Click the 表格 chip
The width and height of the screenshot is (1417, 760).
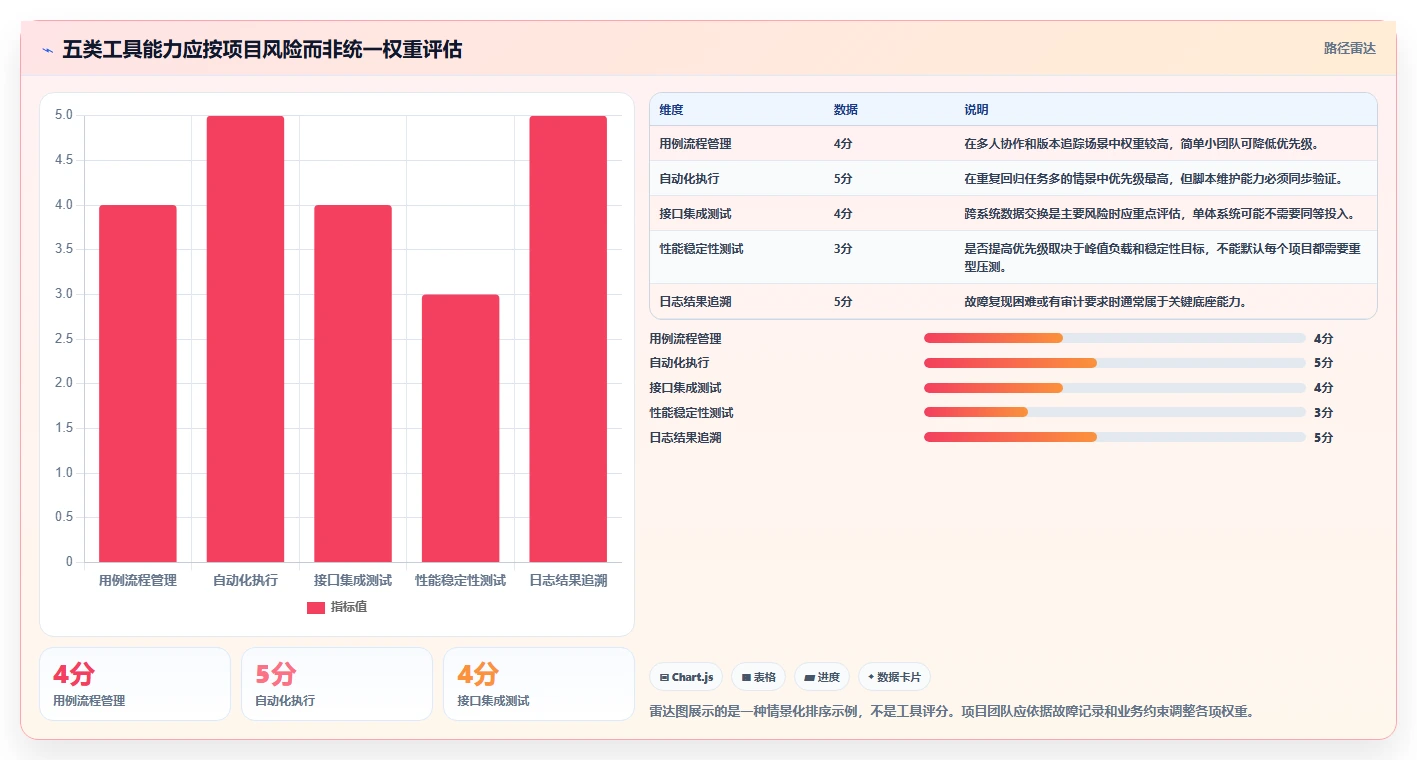pos(759,677)
